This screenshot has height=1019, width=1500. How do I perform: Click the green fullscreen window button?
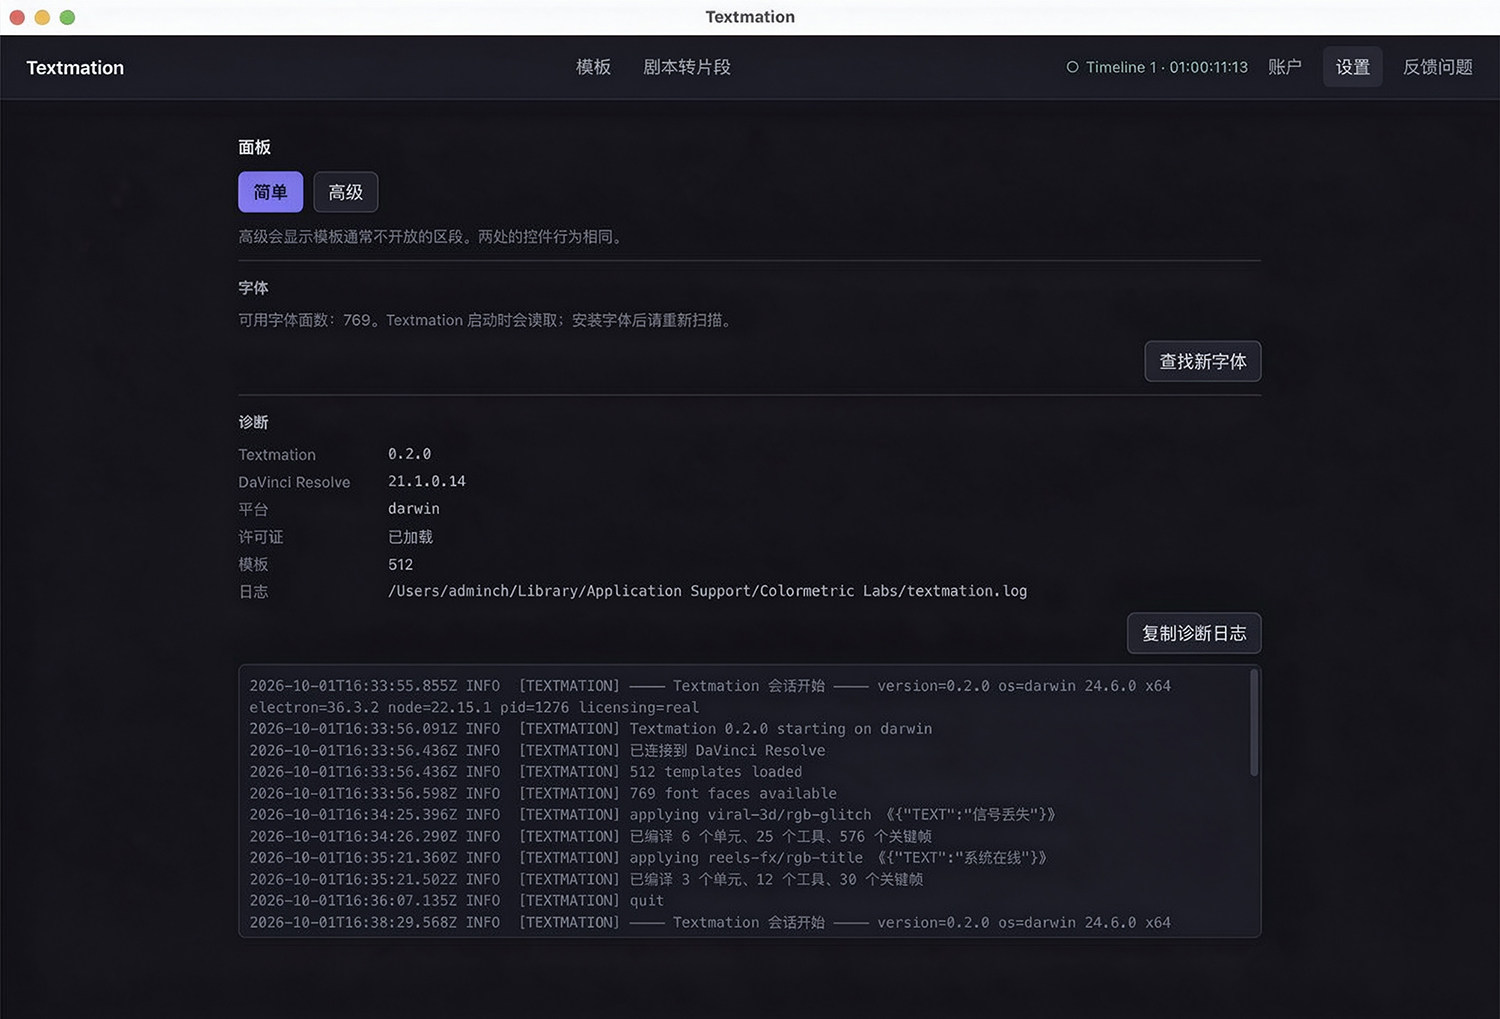click(67, 17)
